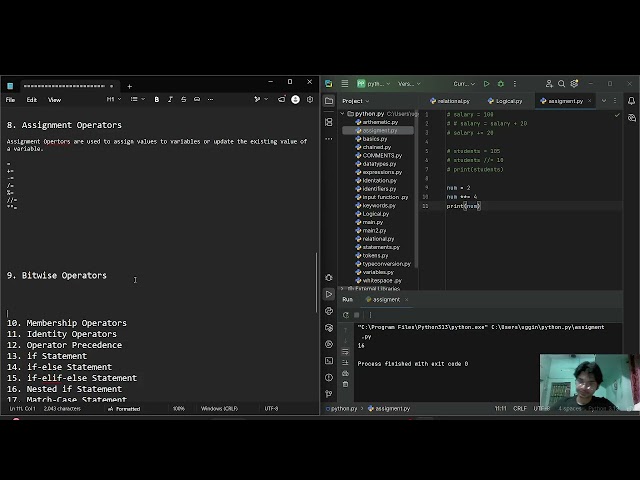
Task: Click the Notepad account avatar
Action: click(x=296, y=100)
